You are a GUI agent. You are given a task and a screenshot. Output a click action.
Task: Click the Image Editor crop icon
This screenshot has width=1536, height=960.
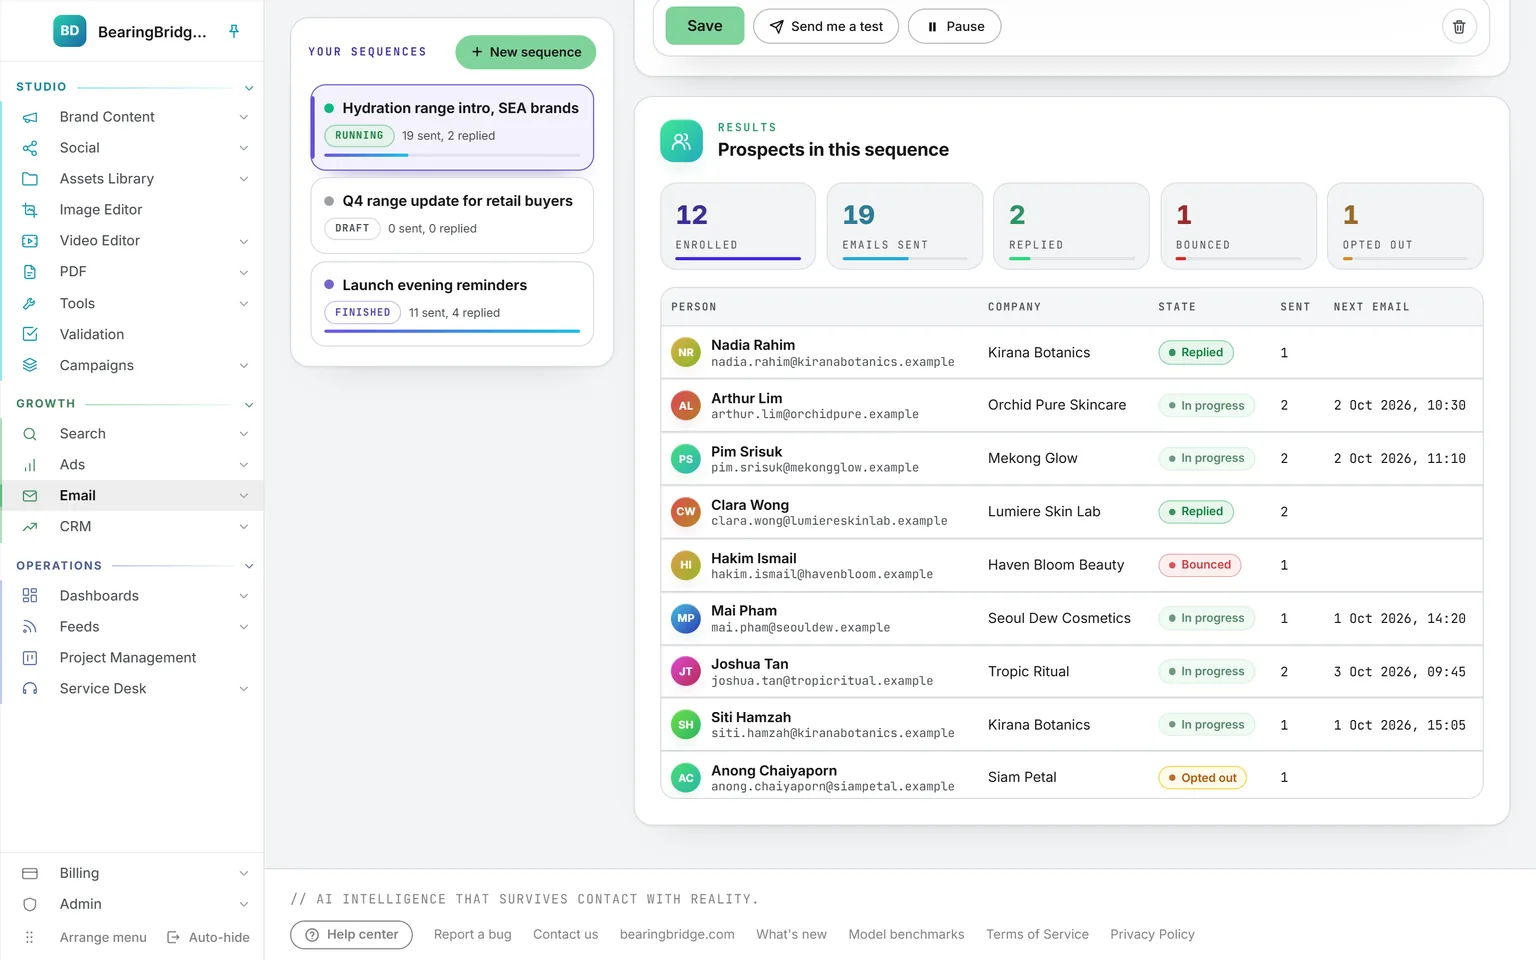(30, 210)
